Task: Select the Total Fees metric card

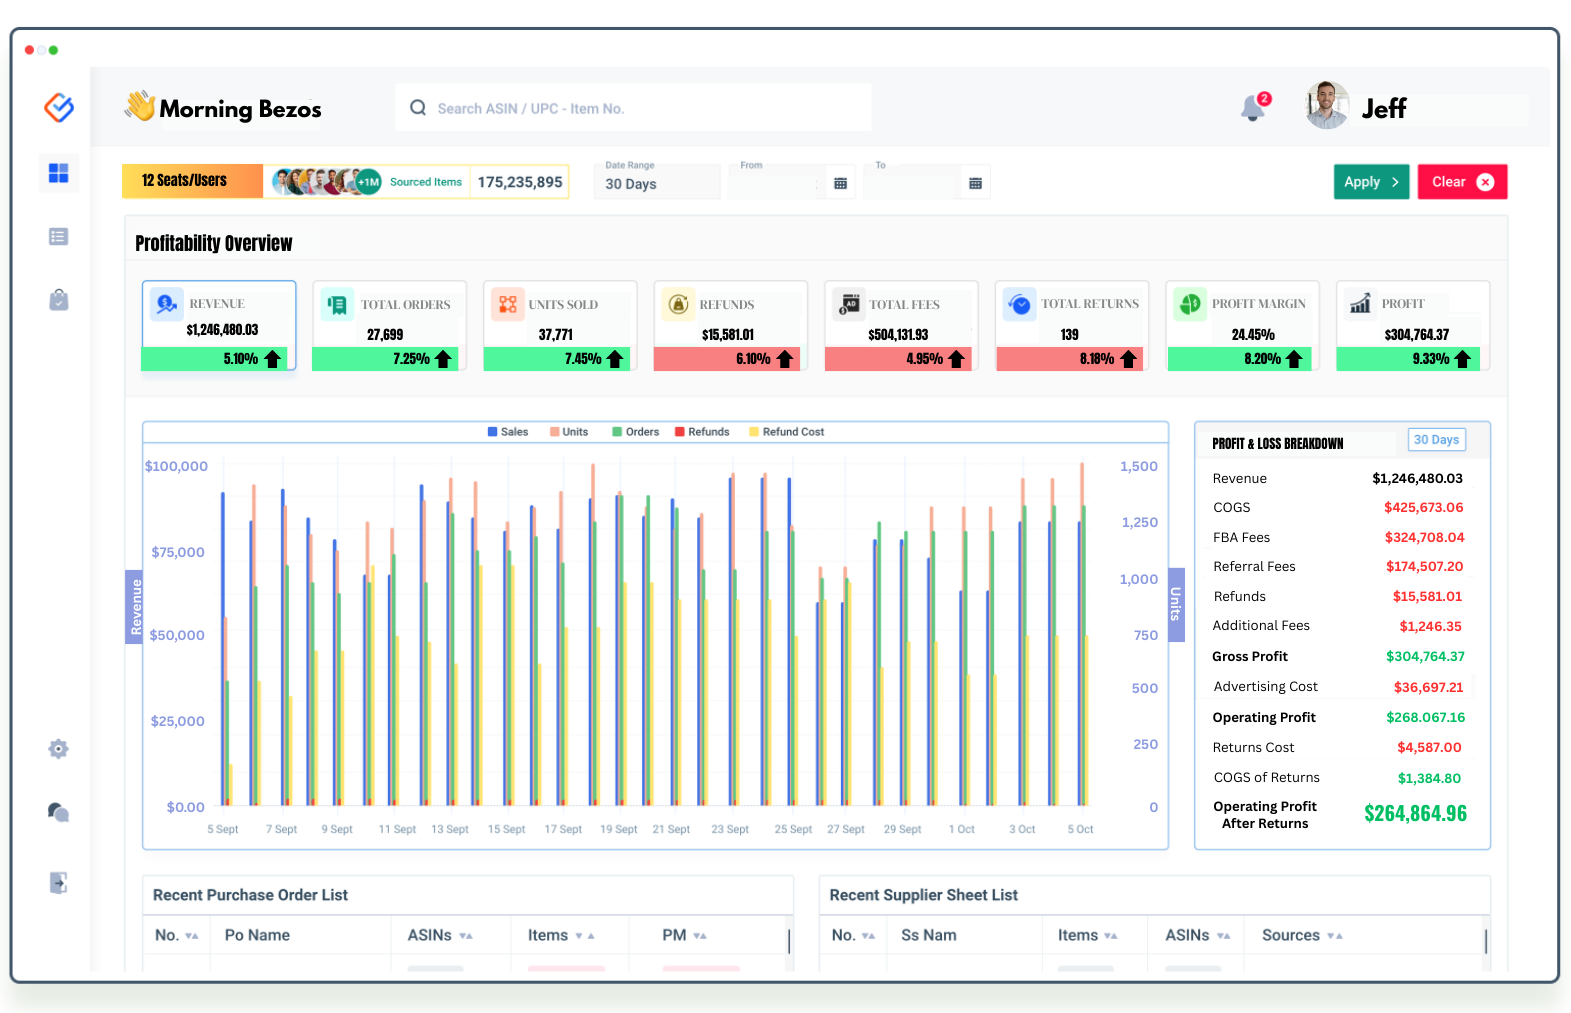Action: tap(901, 326)
